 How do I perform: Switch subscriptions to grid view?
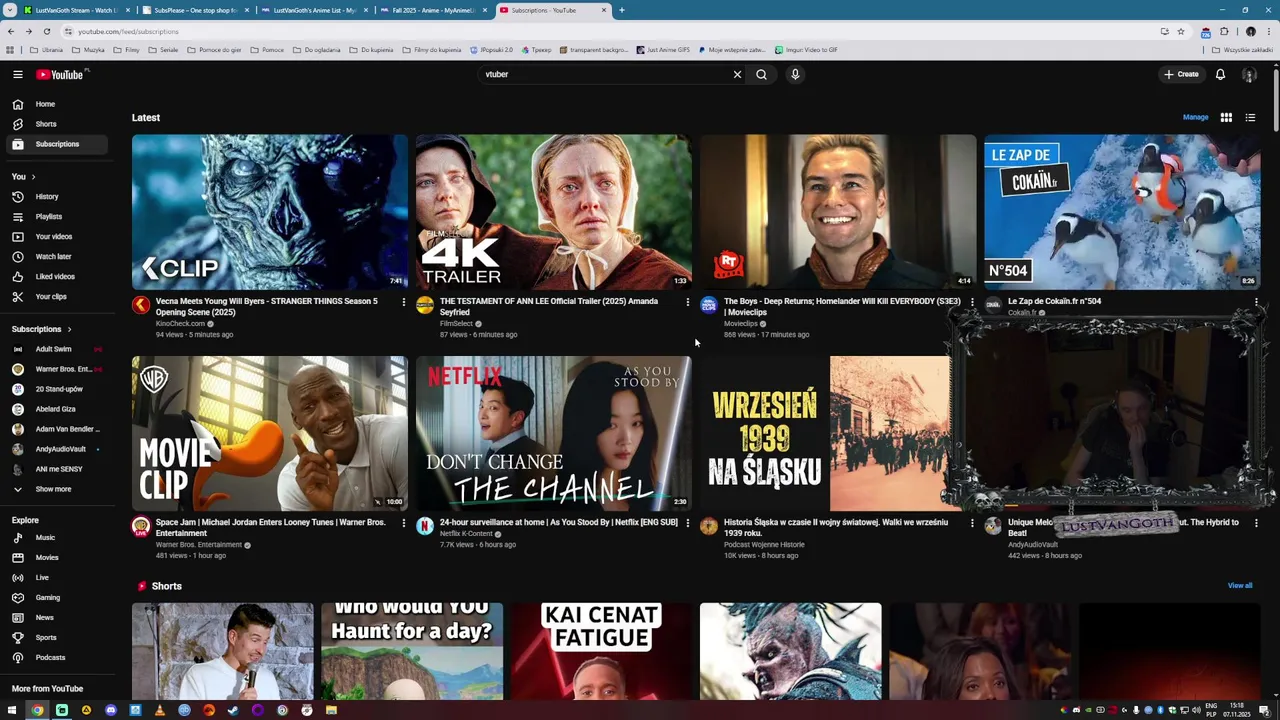click(1226, 117)
